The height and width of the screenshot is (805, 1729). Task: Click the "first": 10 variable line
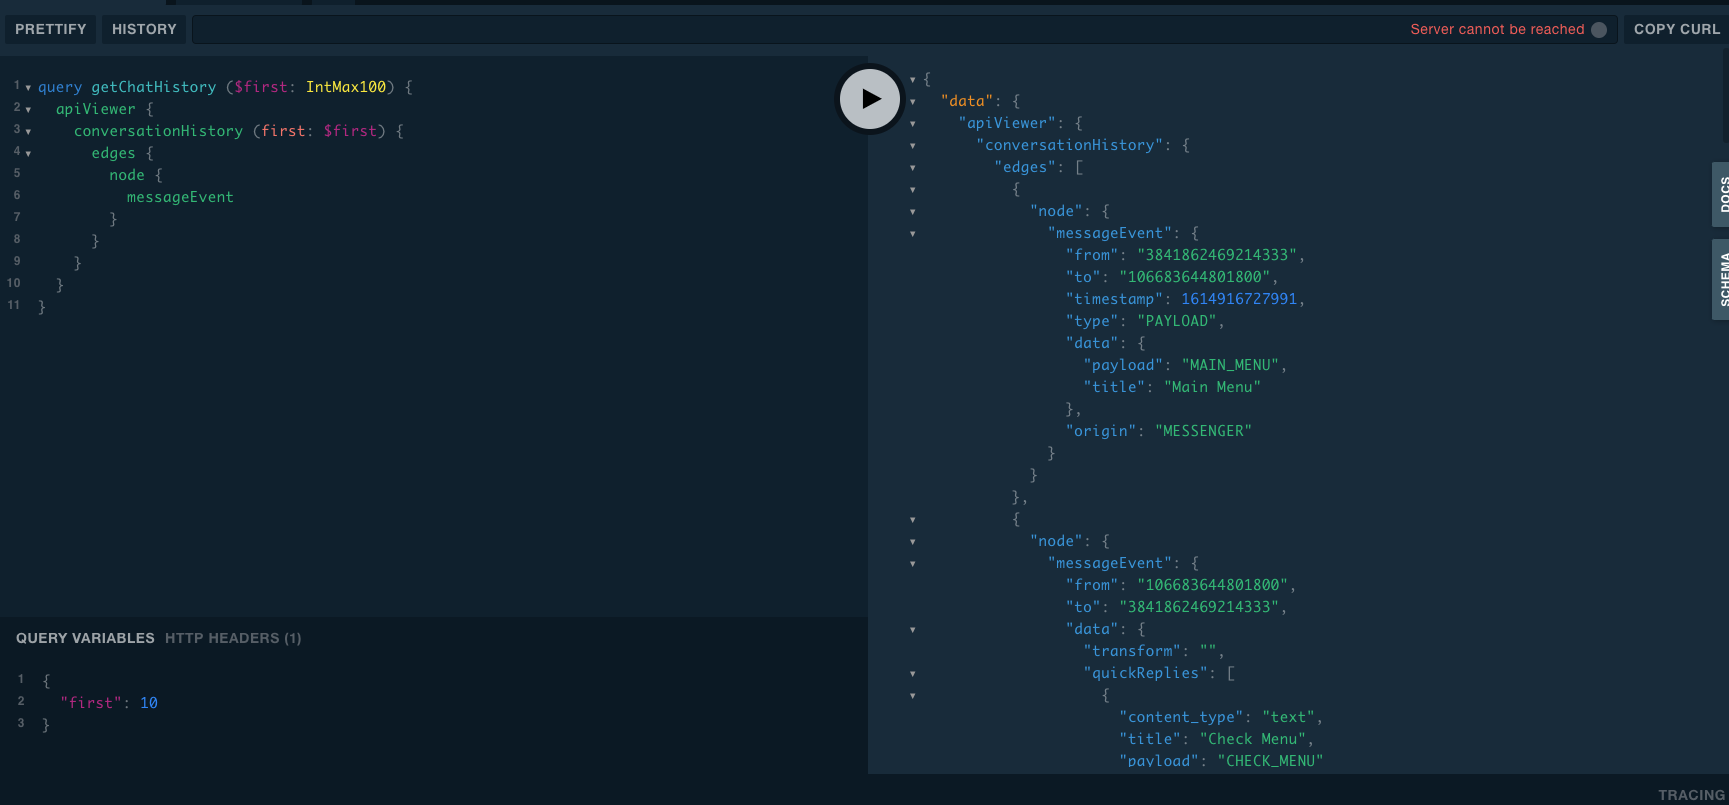(x=109, y=703)
